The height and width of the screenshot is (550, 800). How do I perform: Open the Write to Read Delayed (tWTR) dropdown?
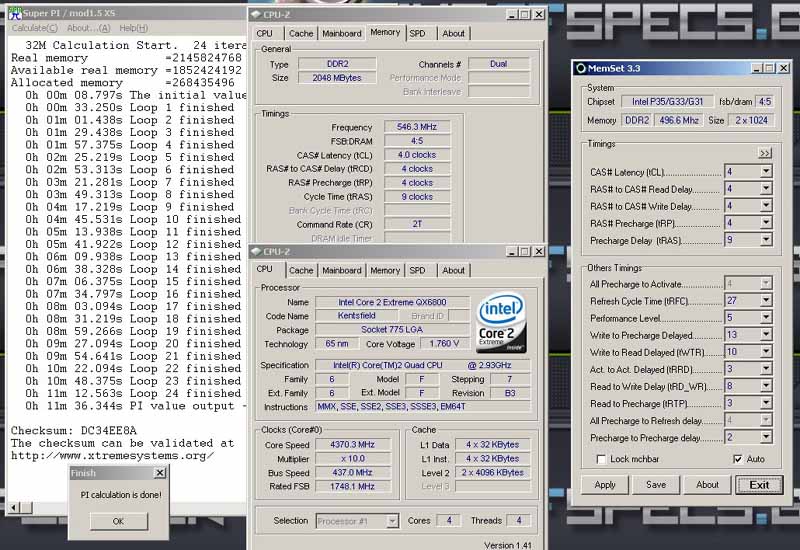coord(766,352)
